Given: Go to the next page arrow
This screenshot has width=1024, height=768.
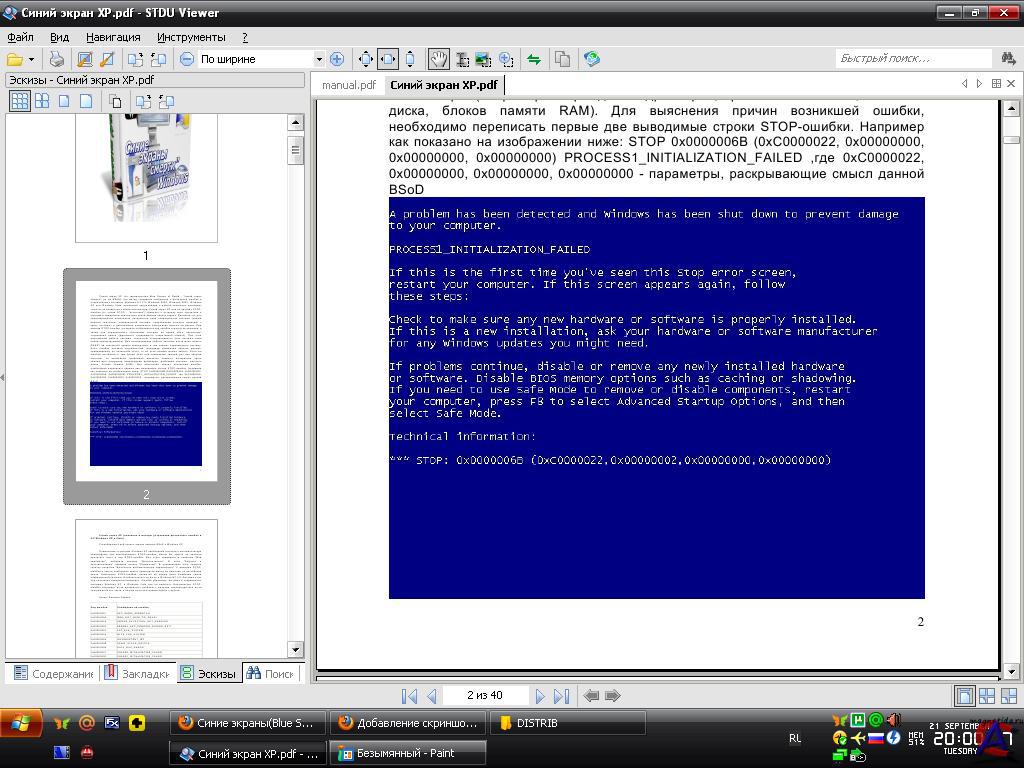Looking at the screenshot, I should tap(540, 695).
